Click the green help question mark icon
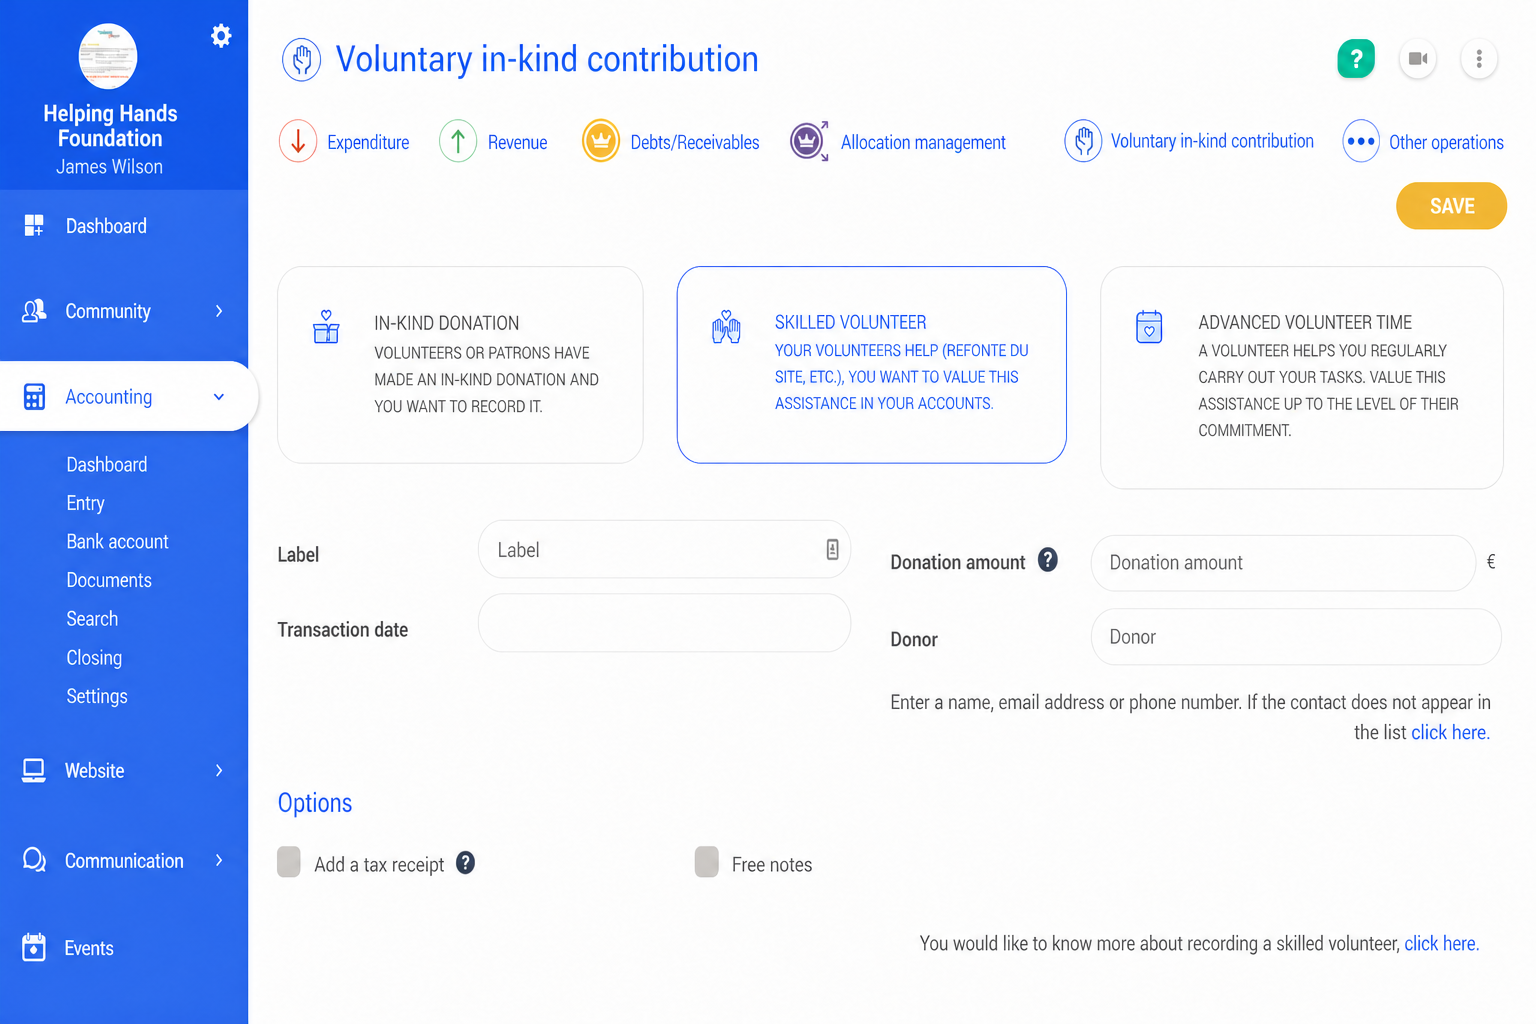The height and width of the screenshot is (1024, 1536). (1356, 59)
